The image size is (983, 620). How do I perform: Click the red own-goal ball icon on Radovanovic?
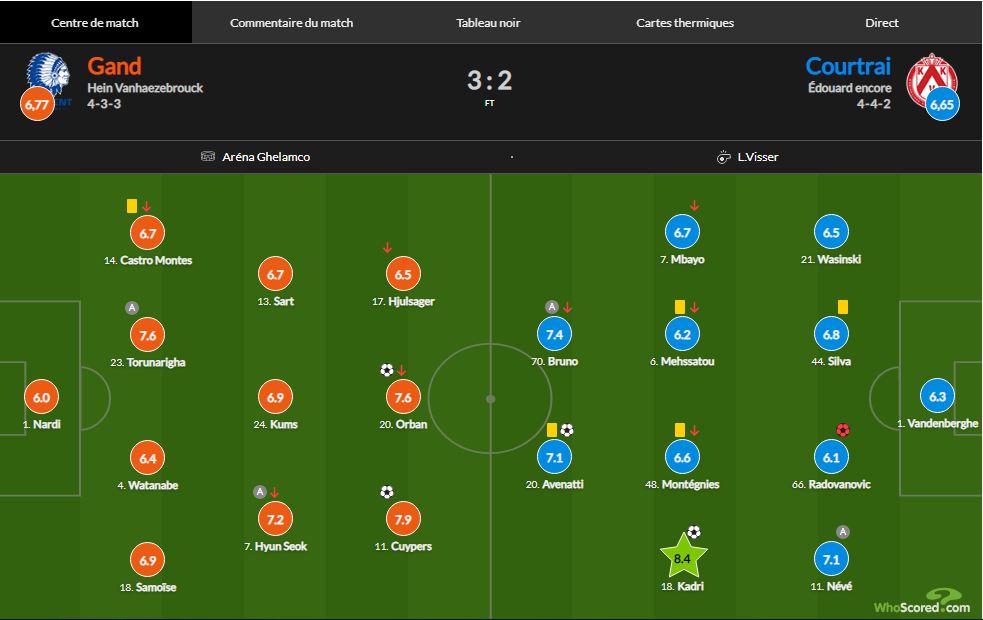842,430
